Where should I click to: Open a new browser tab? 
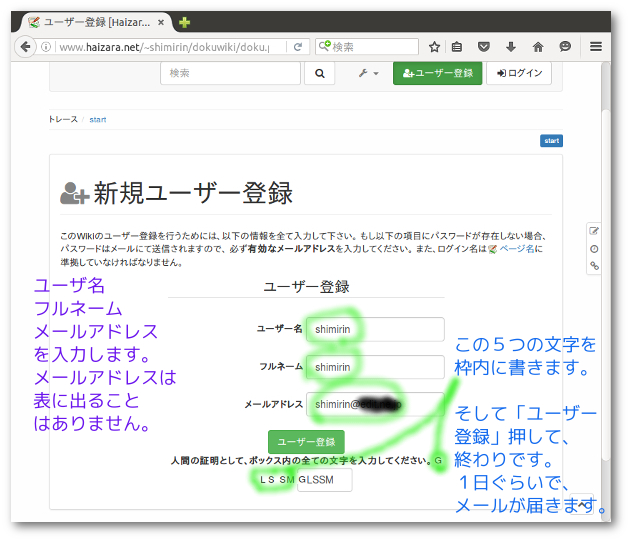(x=185, y=22)
